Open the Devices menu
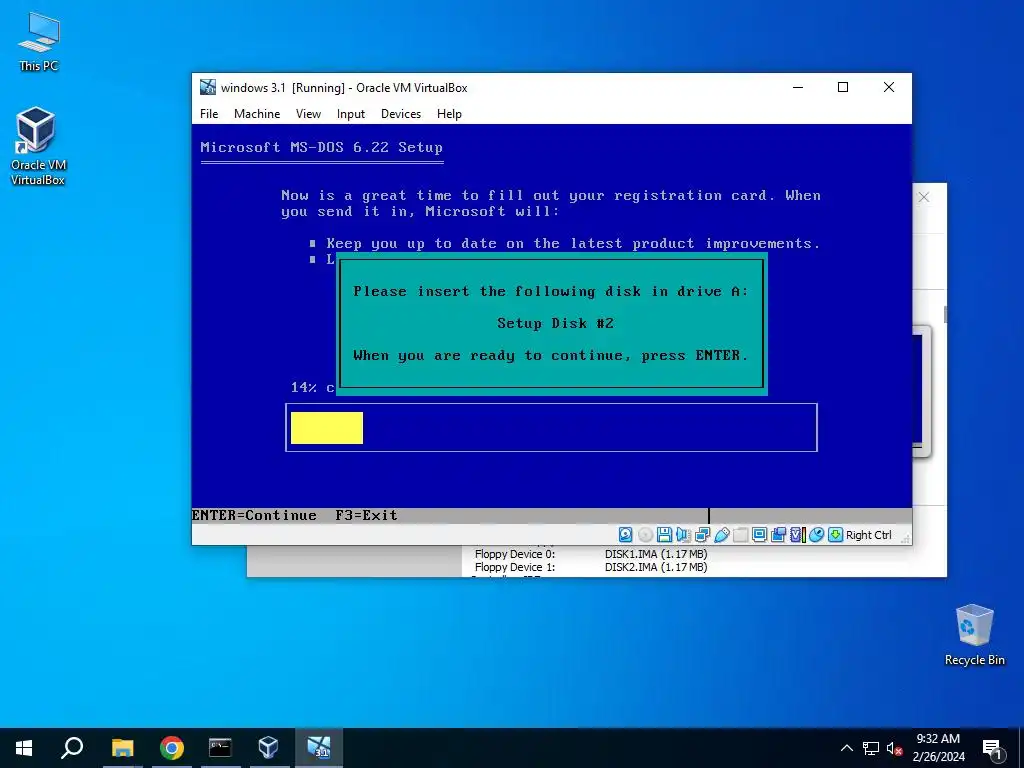The height and width of the screenshot is (768, 1024). click(401, 114)
